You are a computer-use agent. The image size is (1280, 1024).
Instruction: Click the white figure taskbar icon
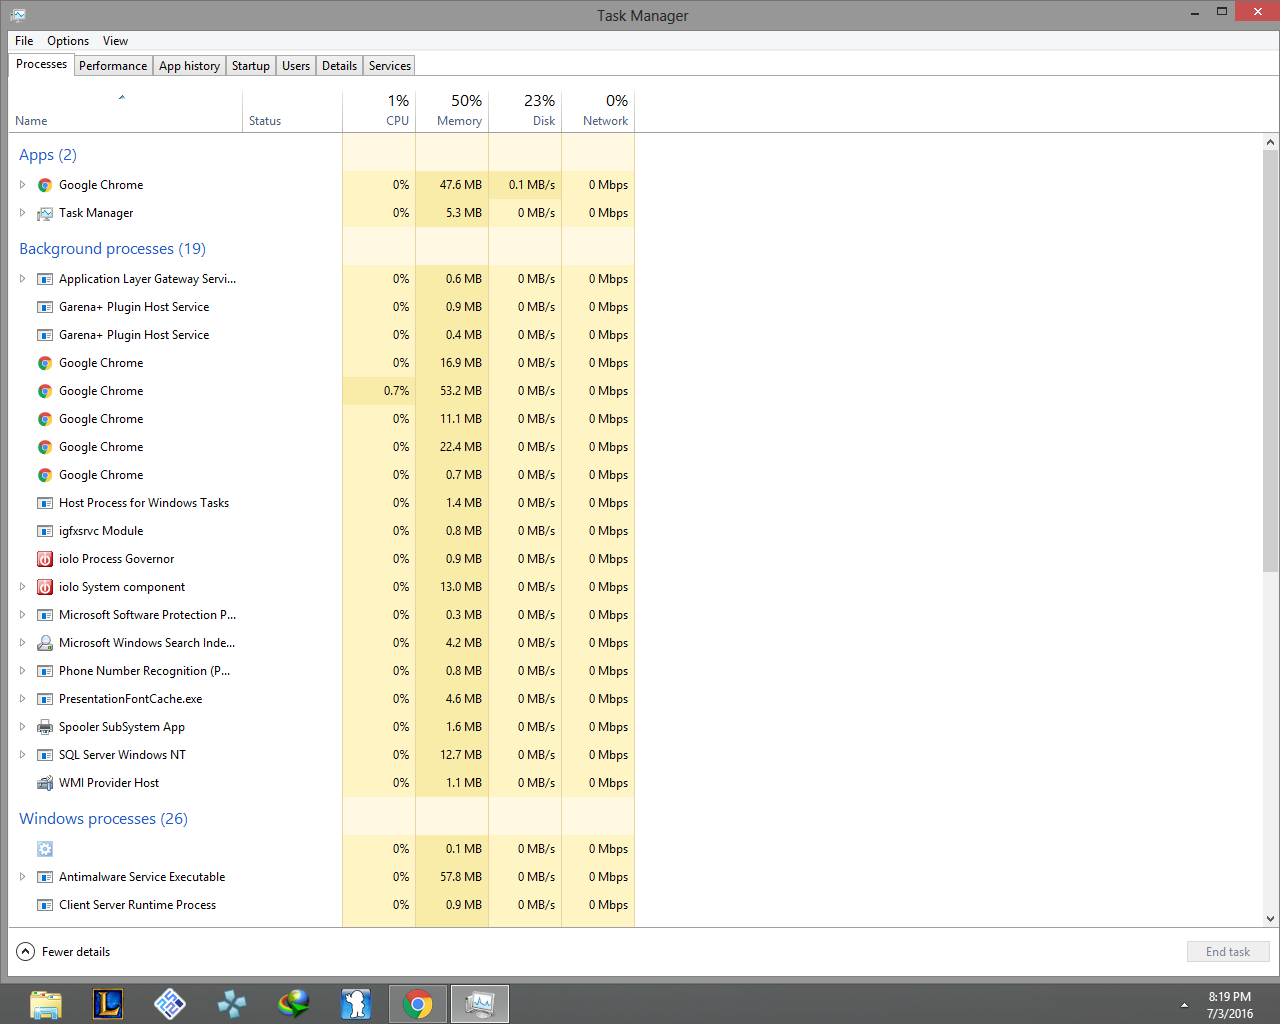tap(356, 1004)
